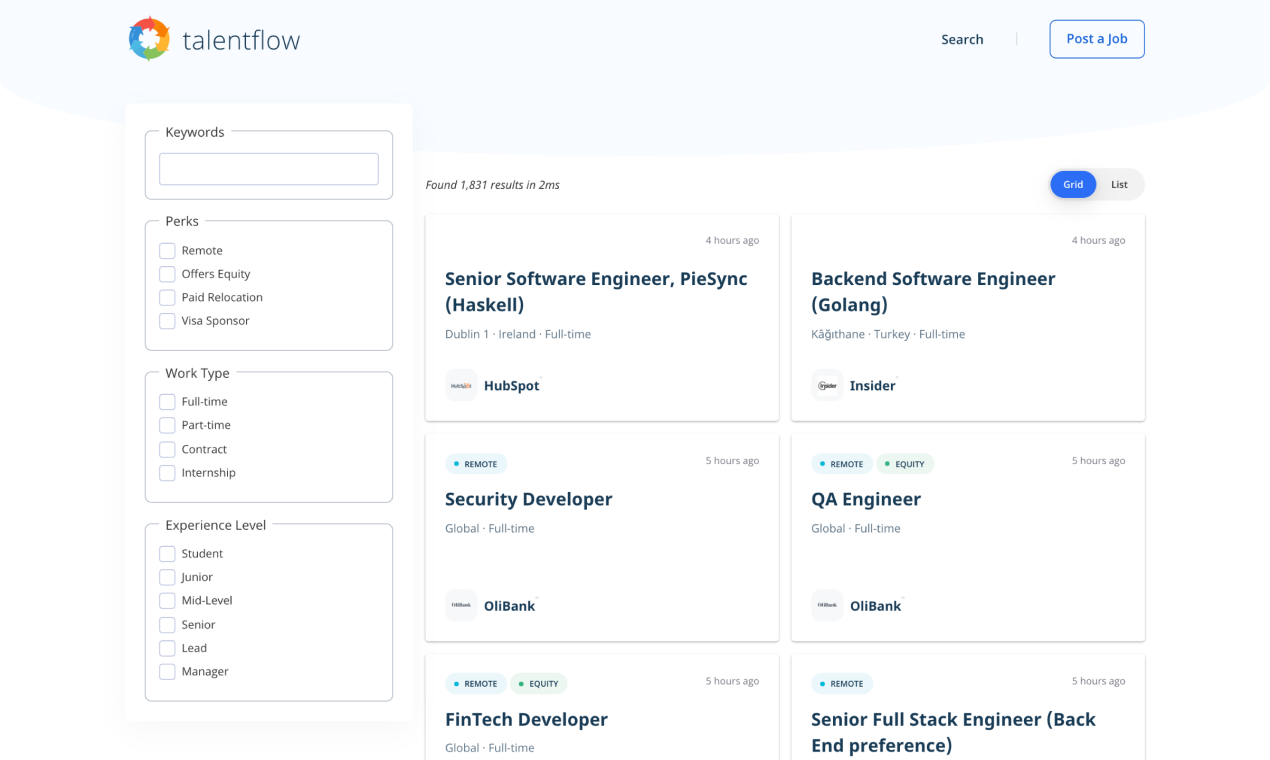Select the Grid view toggle

[1073, 184]
